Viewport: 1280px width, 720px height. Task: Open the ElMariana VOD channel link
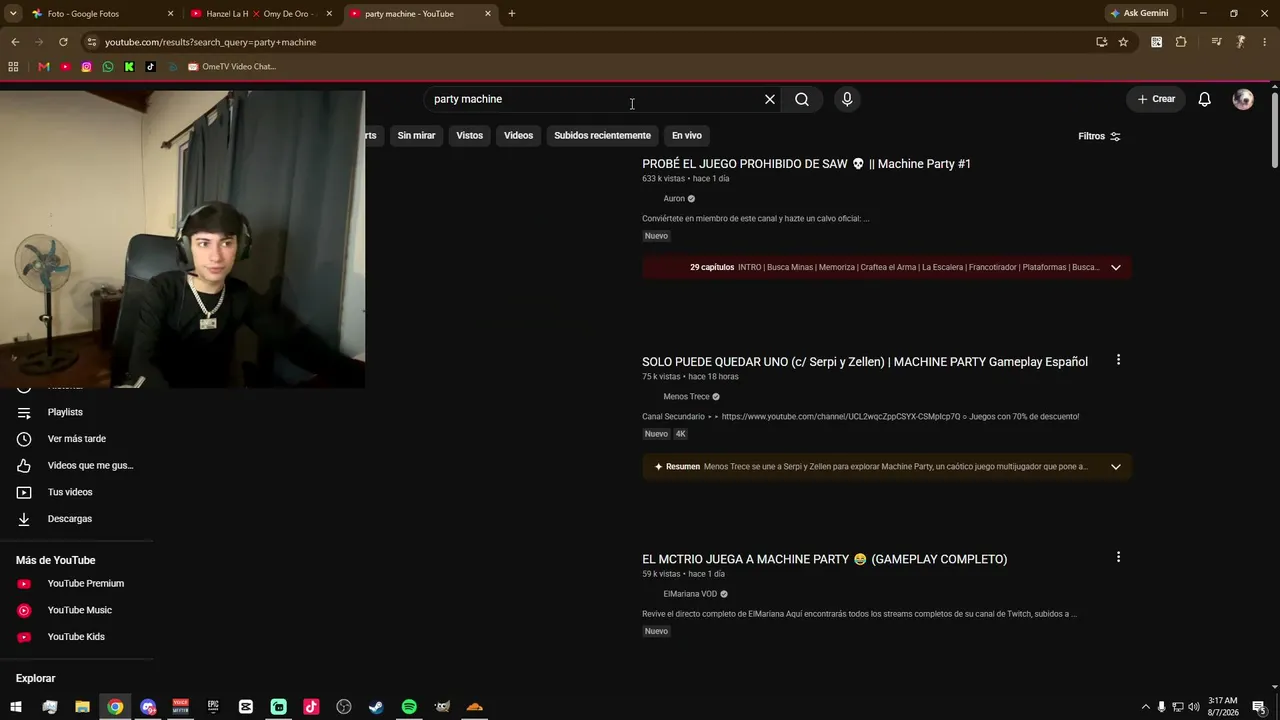(x=690, y=594)
